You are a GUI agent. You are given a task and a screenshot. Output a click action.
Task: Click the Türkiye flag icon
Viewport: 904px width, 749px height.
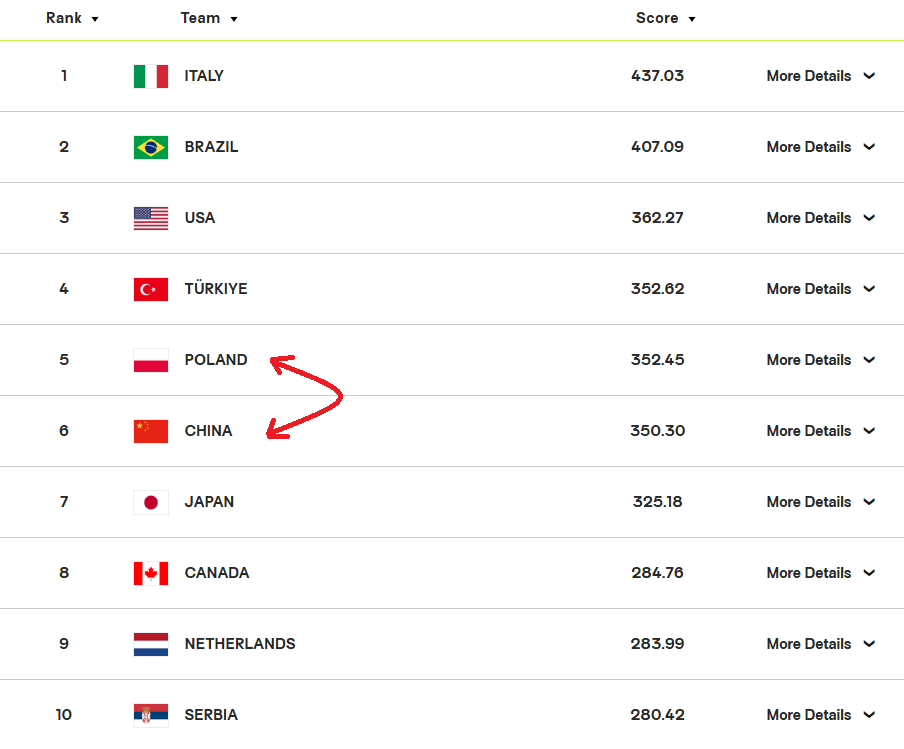point(150,289)
